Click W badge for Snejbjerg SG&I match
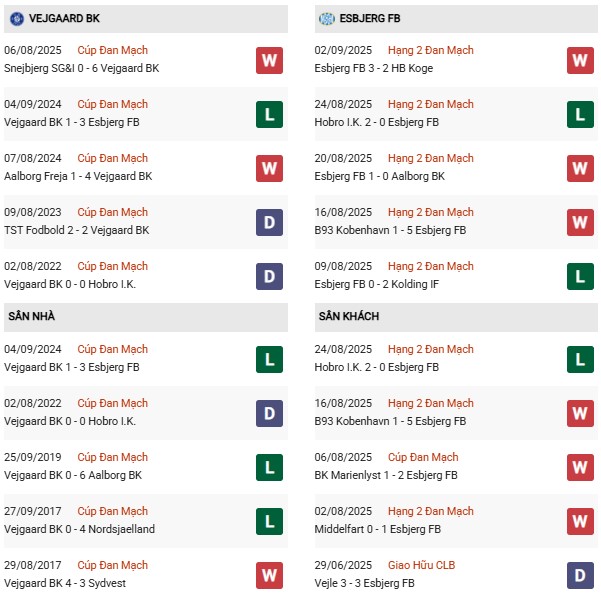 coord(269,60)
